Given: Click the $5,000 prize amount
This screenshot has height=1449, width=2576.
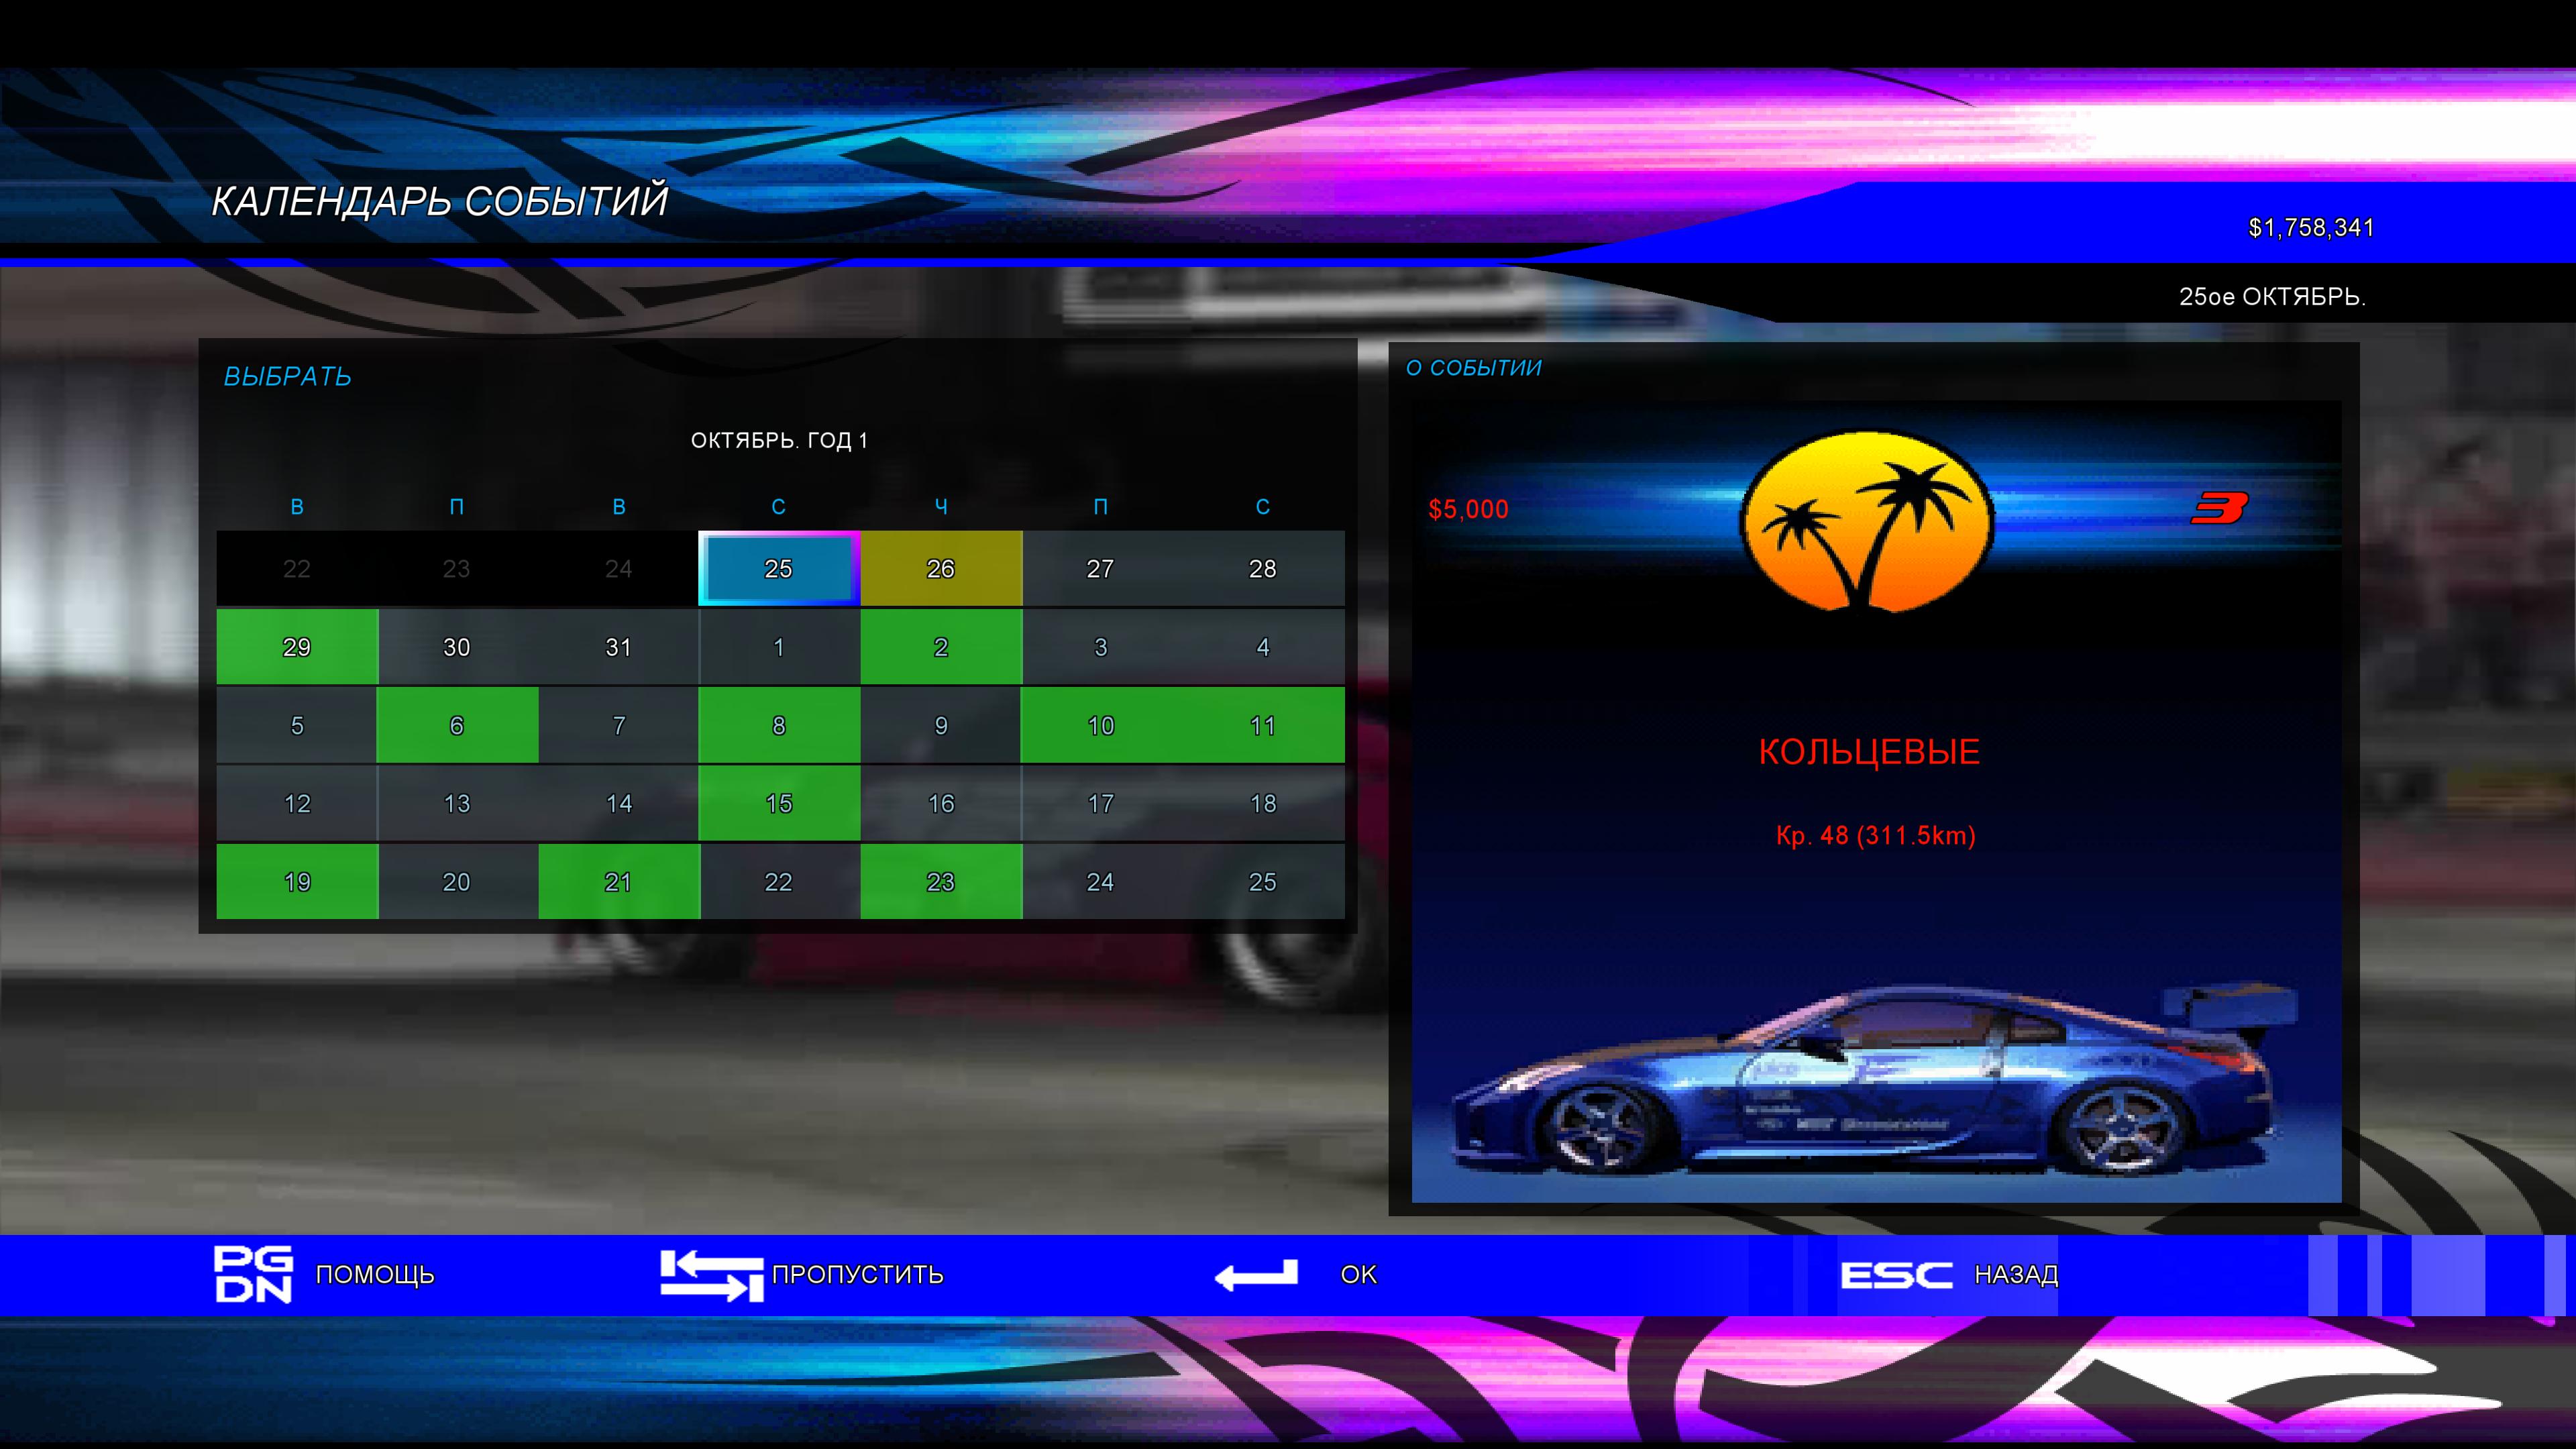Looking at the screenshot, I should pos(1468,509).
